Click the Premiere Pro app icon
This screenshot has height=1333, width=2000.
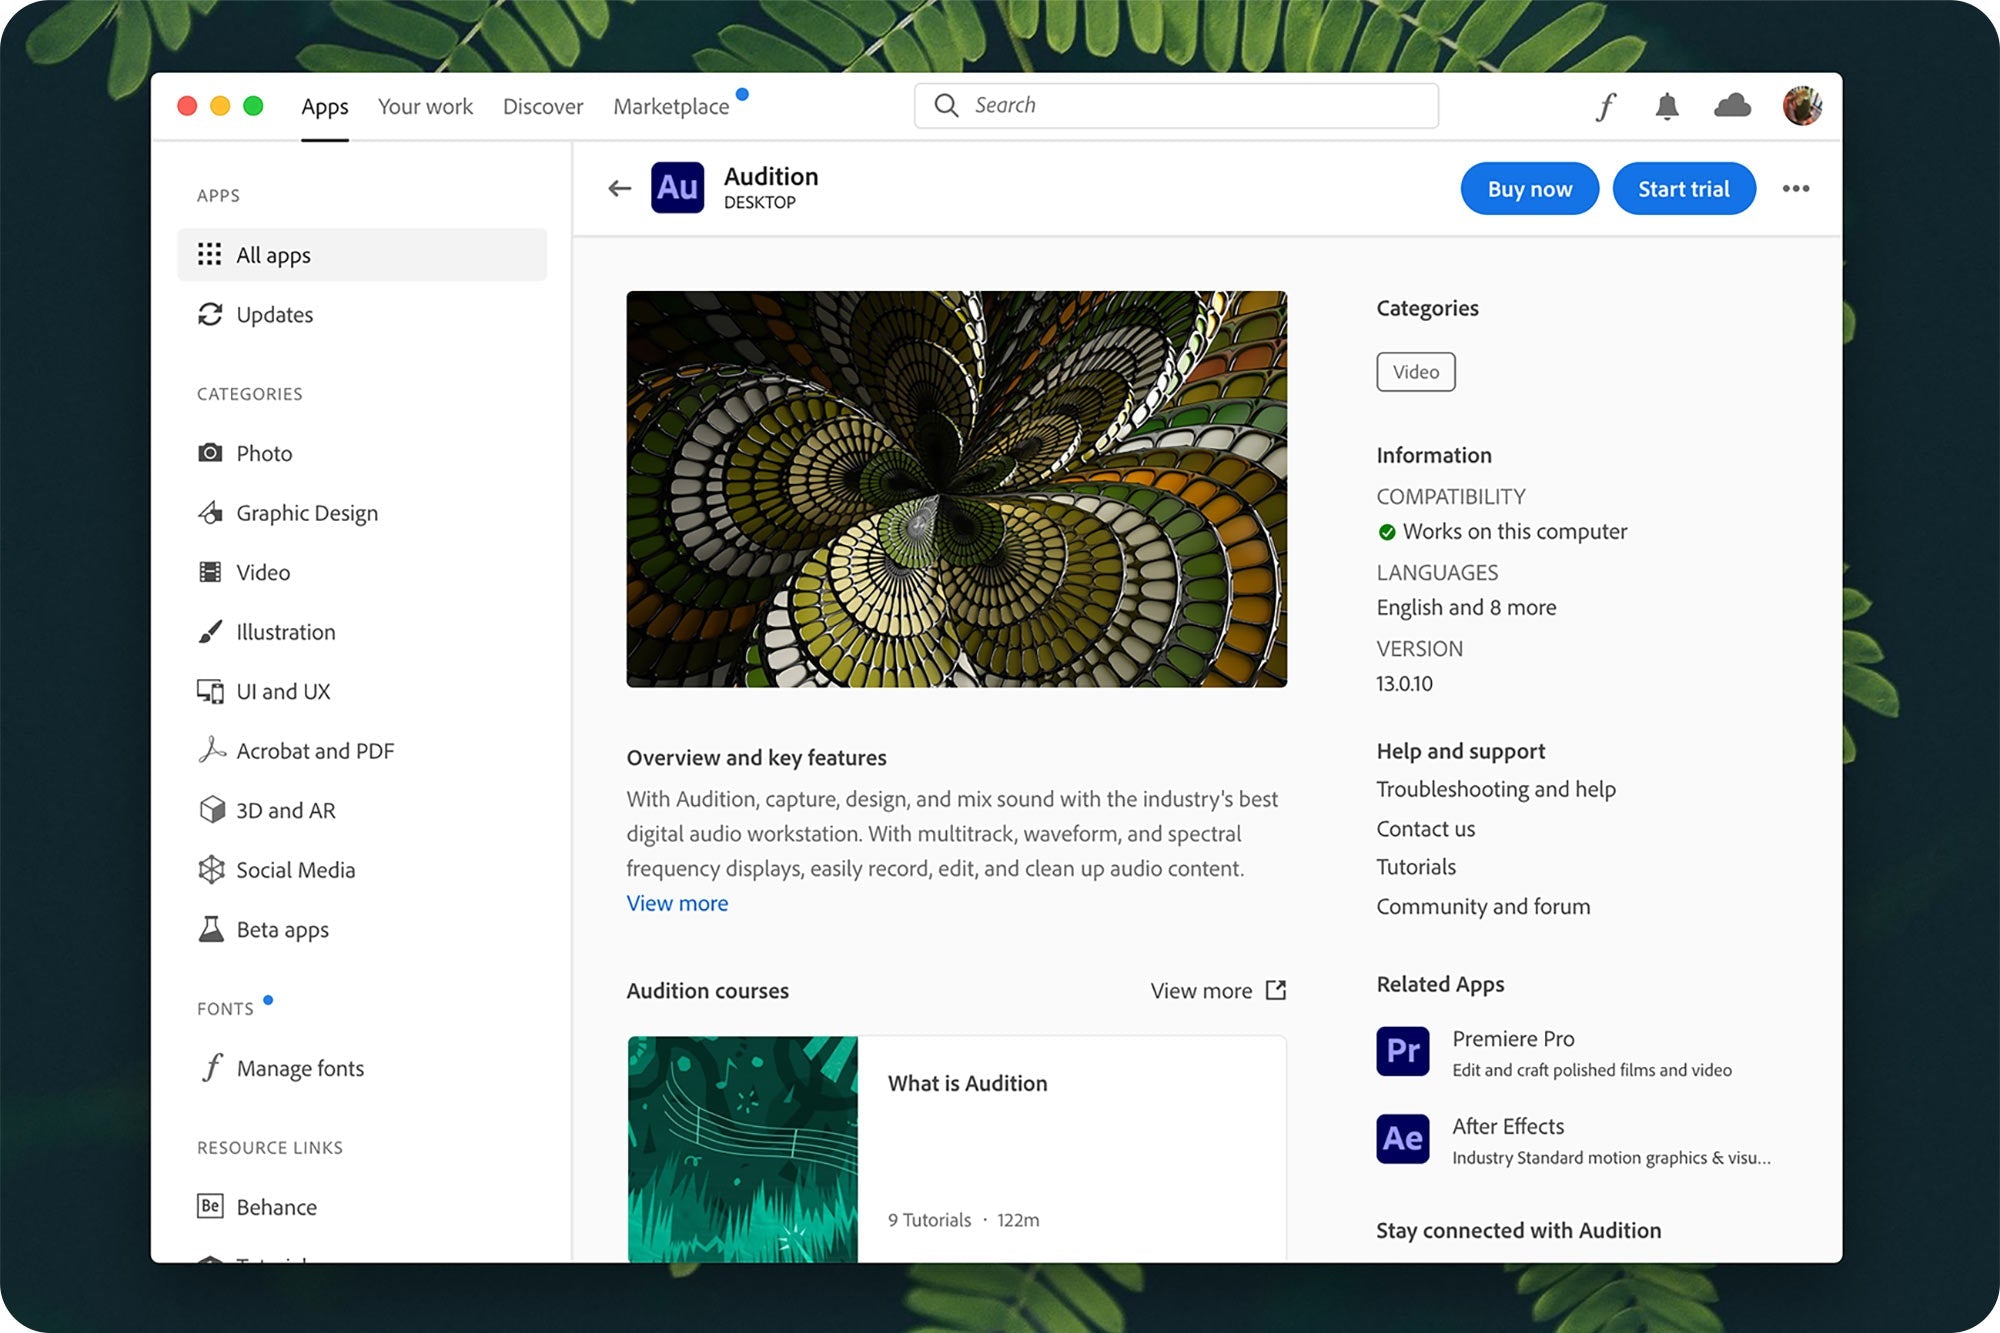pos(1402,1051)
